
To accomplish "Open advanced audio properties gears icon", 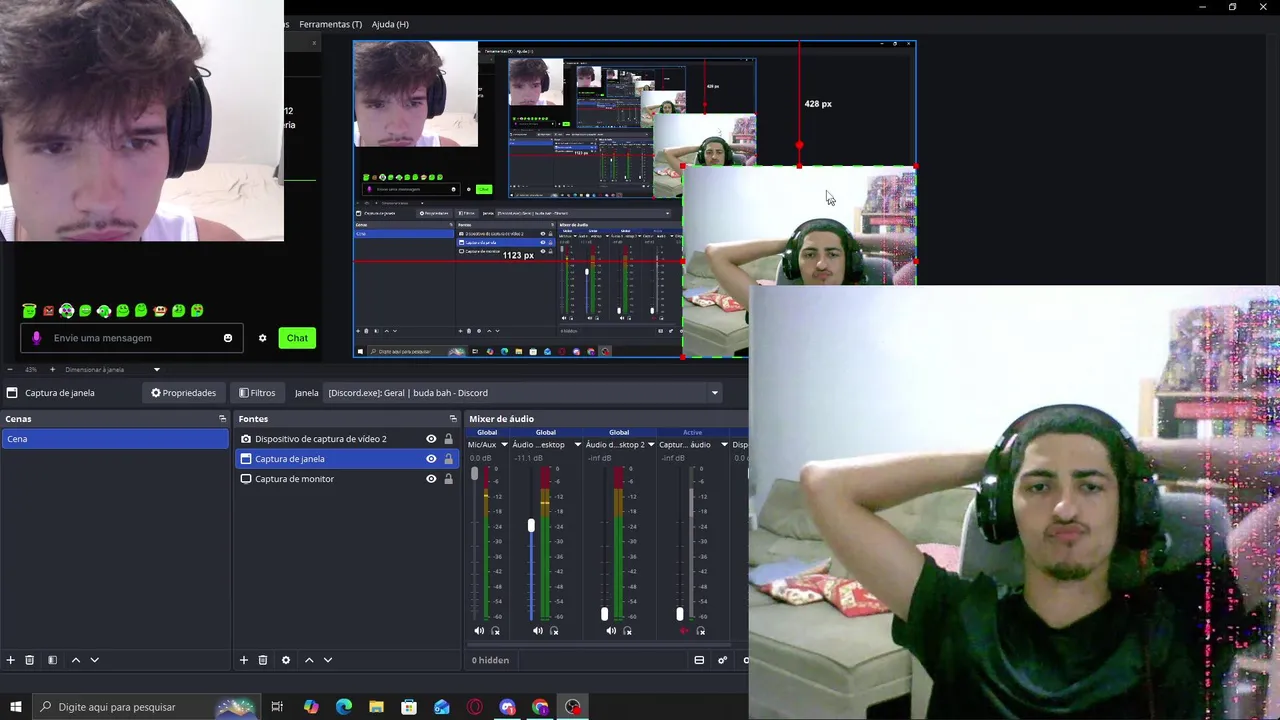I will coord(722,660).
